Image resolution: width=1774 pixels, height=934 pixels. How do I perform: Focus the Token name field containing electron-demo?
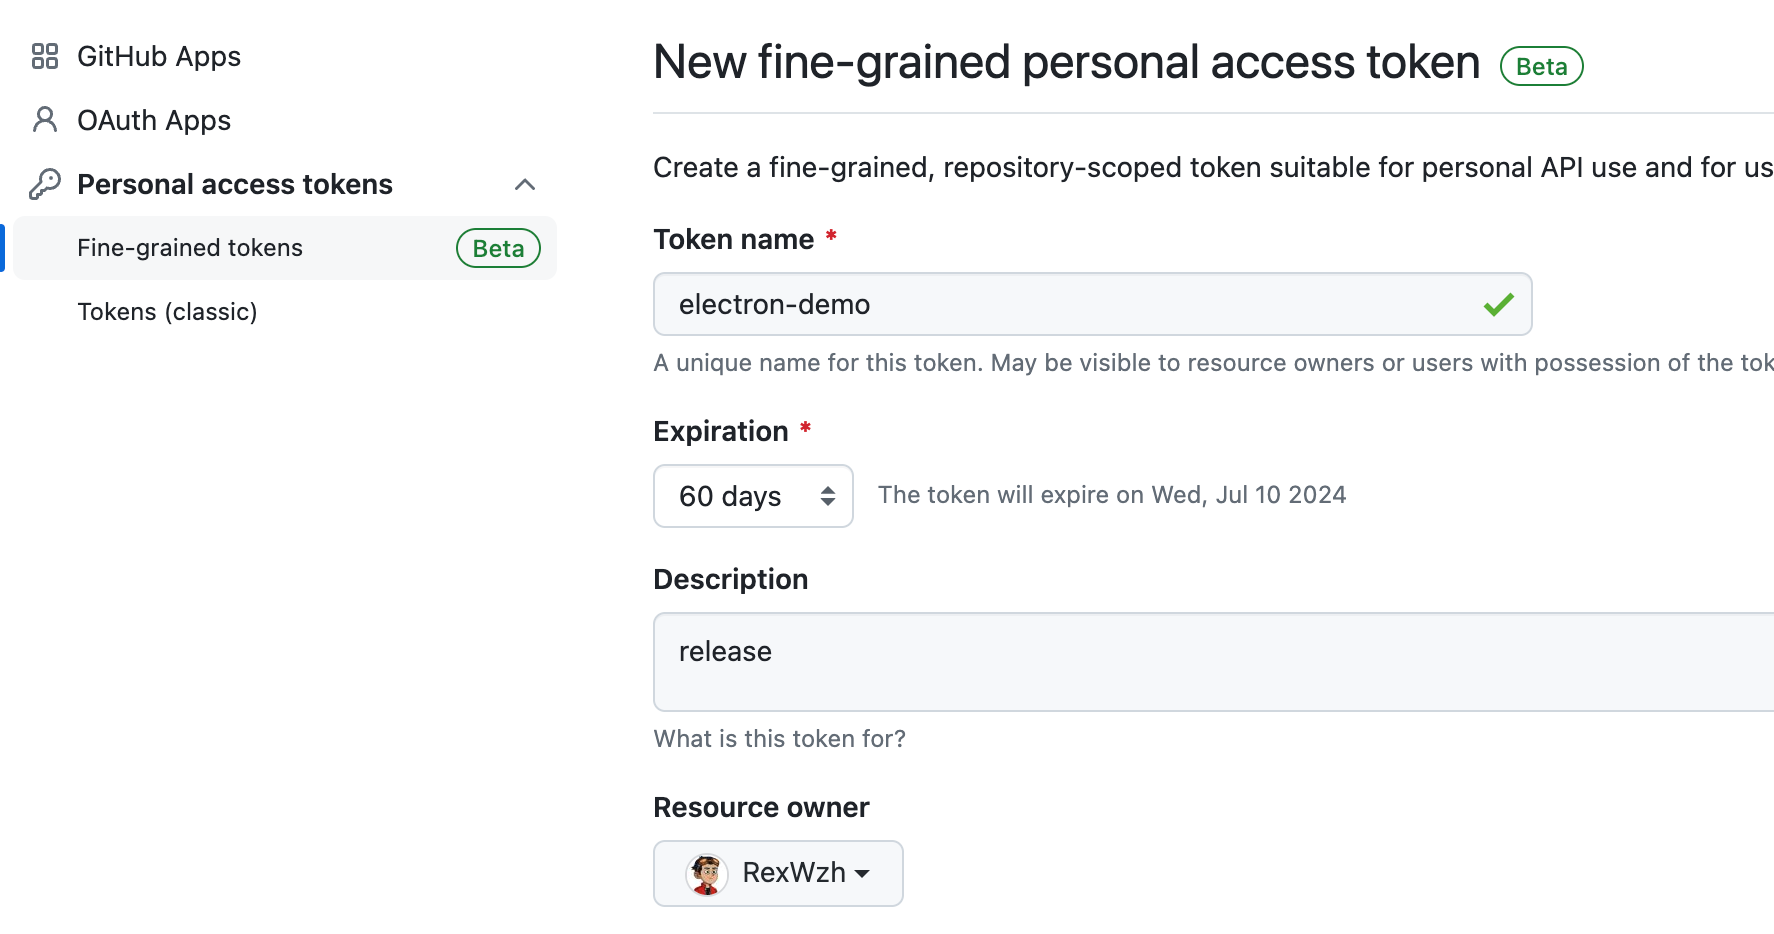click(x=1092, y=304)
